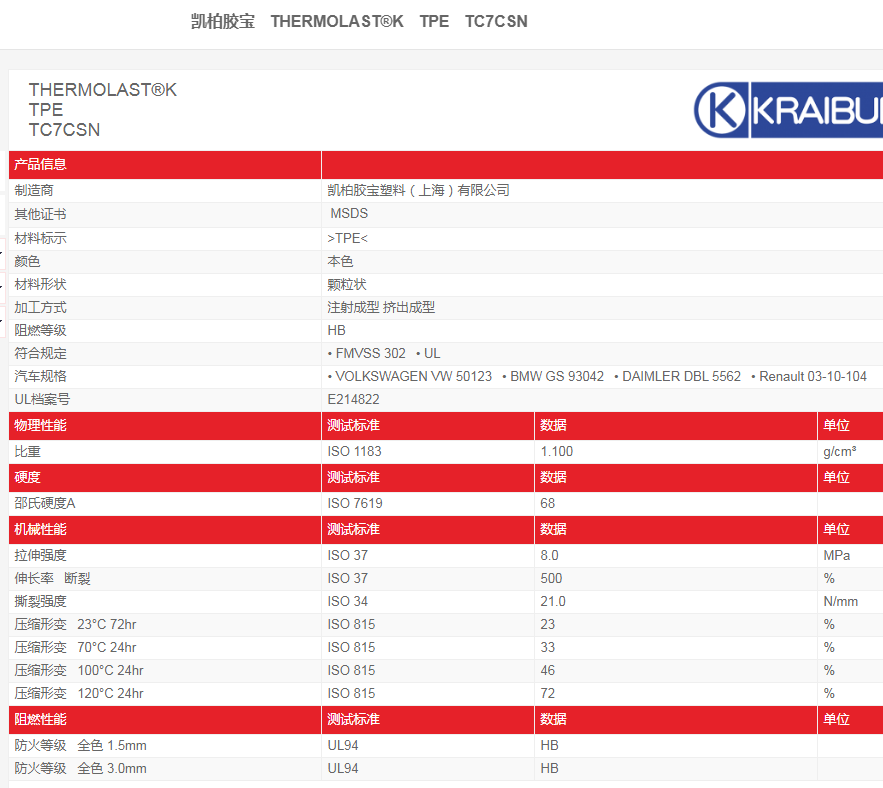883x788 pixels.
Task: Open the MSDS certificate link
Action: (x=349, y=213)
